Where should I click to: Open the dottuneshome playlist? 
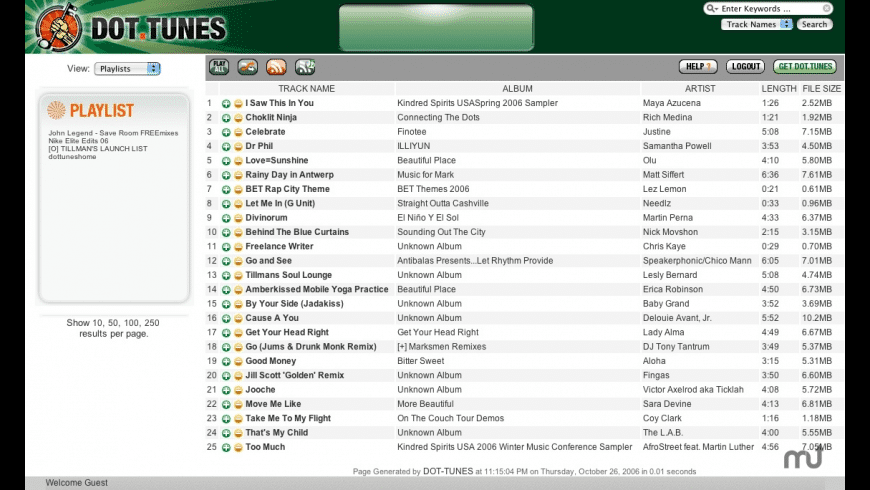point(72,156)
